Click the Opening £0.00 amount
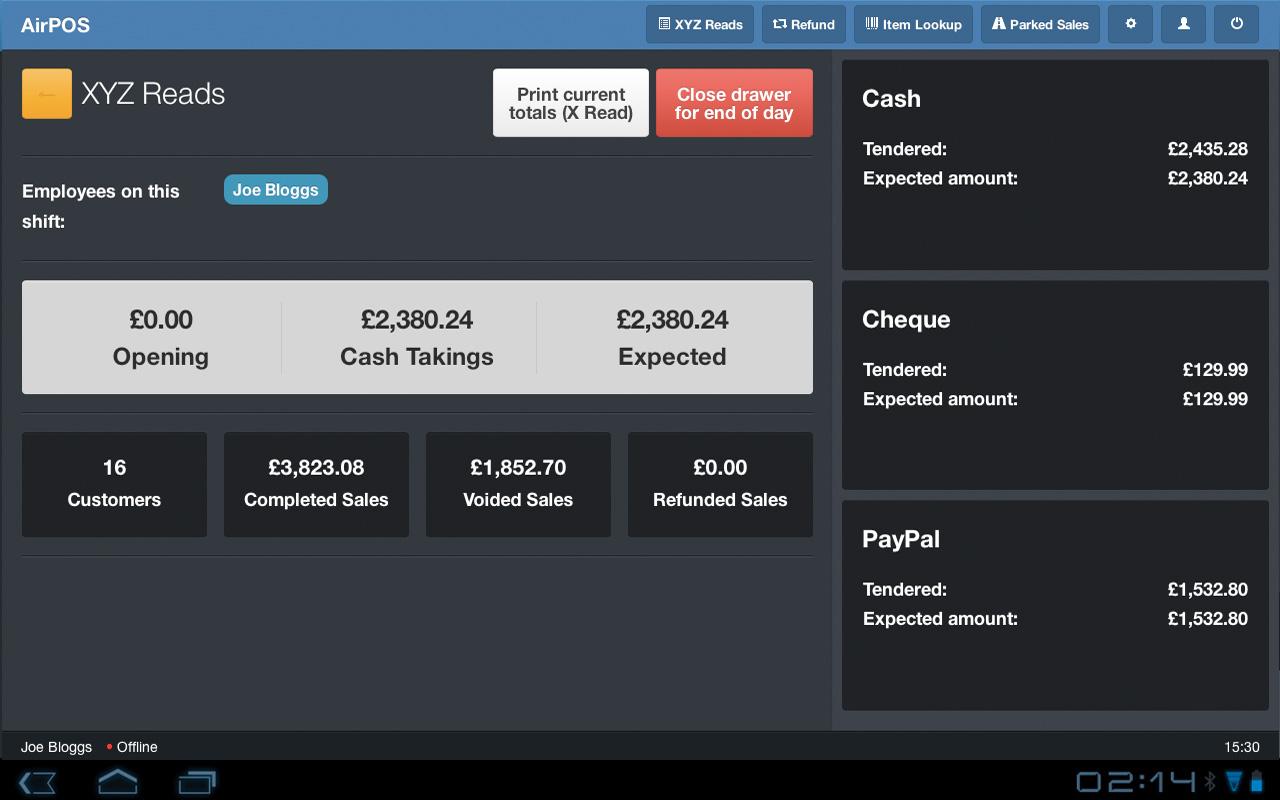The width and height of the screenshot is (1280, 800). (x=161, y=320)
